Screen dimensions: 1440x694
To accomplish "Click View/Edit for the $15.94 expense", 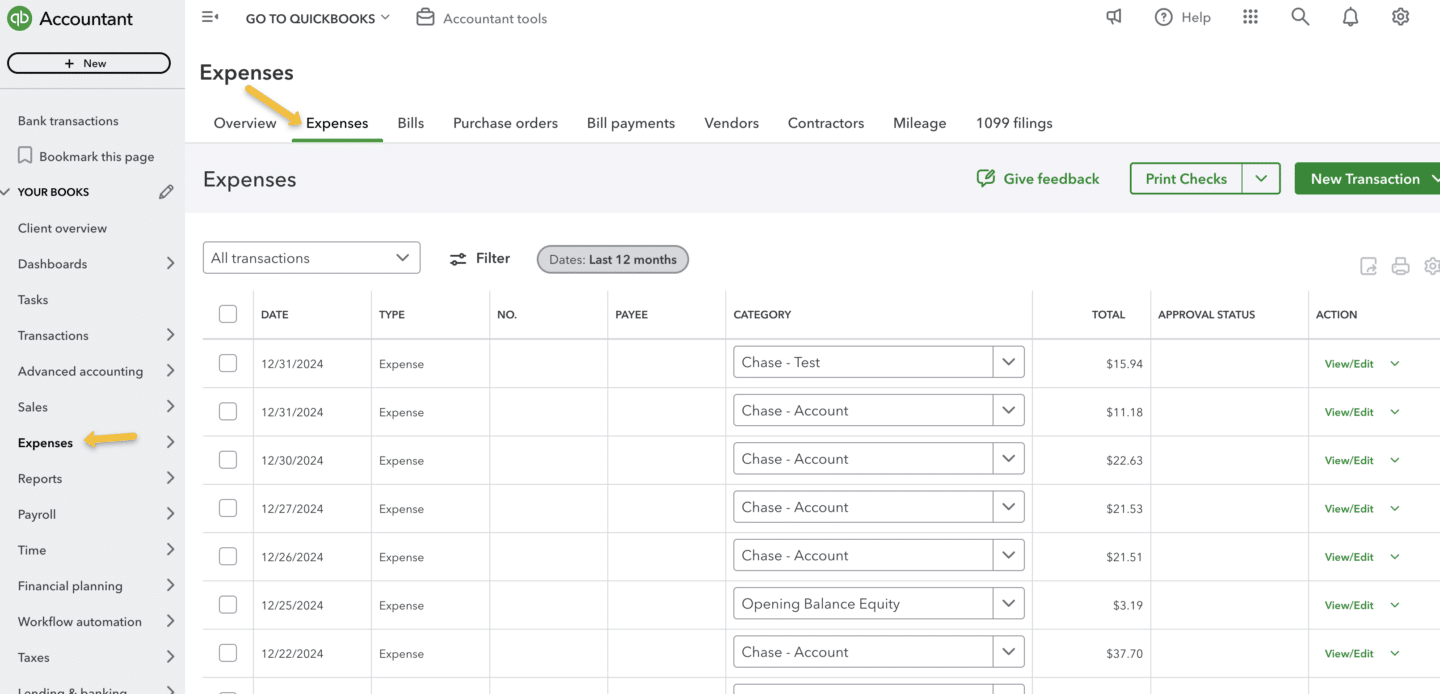I will click(x=1349, y=364).
